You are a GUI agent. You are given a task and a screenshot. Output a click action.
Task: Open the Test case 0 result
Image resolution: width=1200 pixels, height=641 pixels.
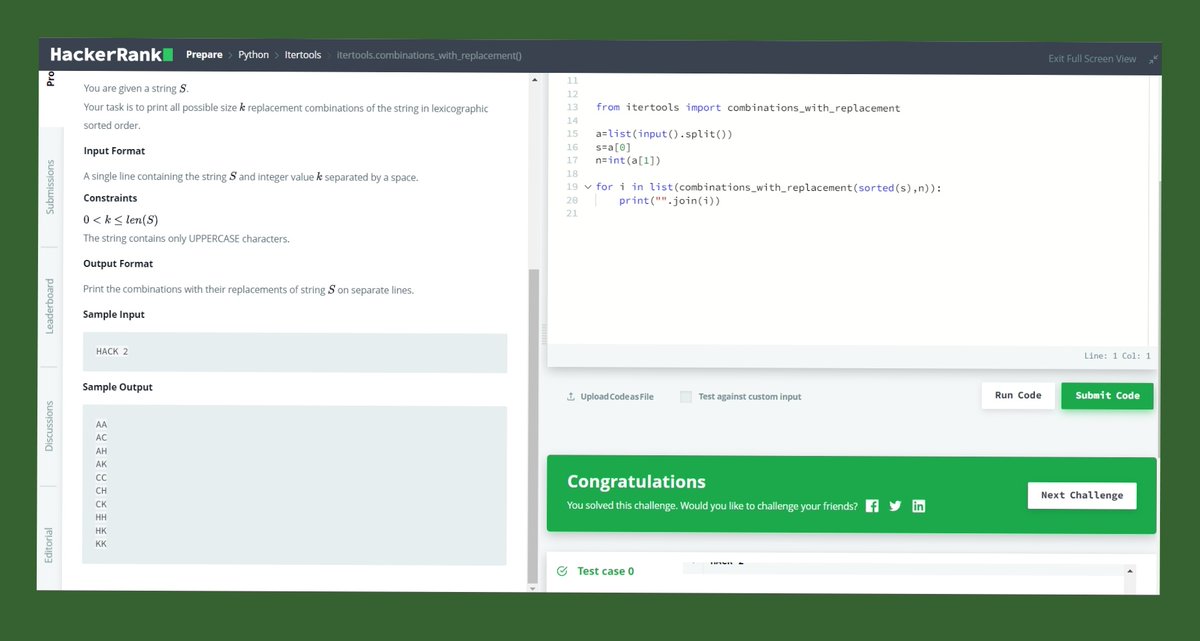pyautogui.click(x=605, y=571)
